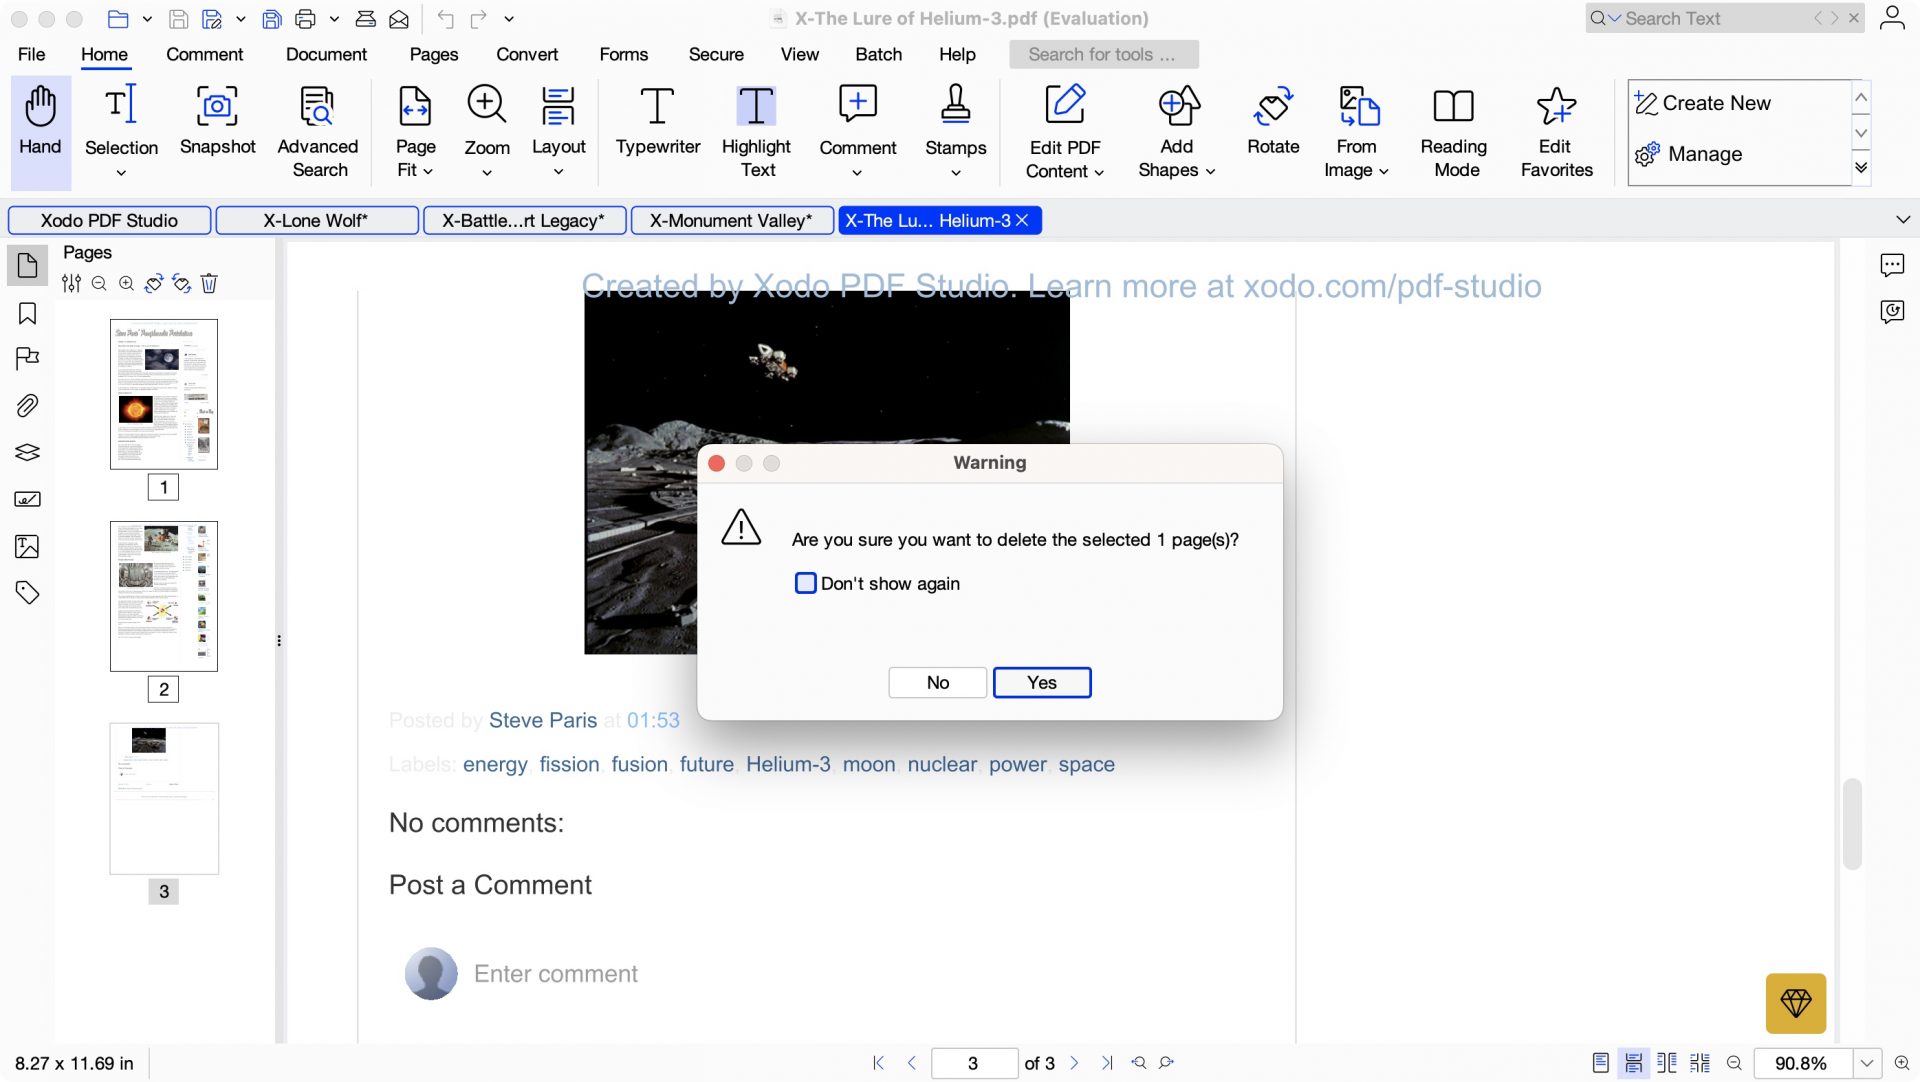Open the Zoom dropdown arrow
Viewport: 1920px width, 1082px height.
487,171
